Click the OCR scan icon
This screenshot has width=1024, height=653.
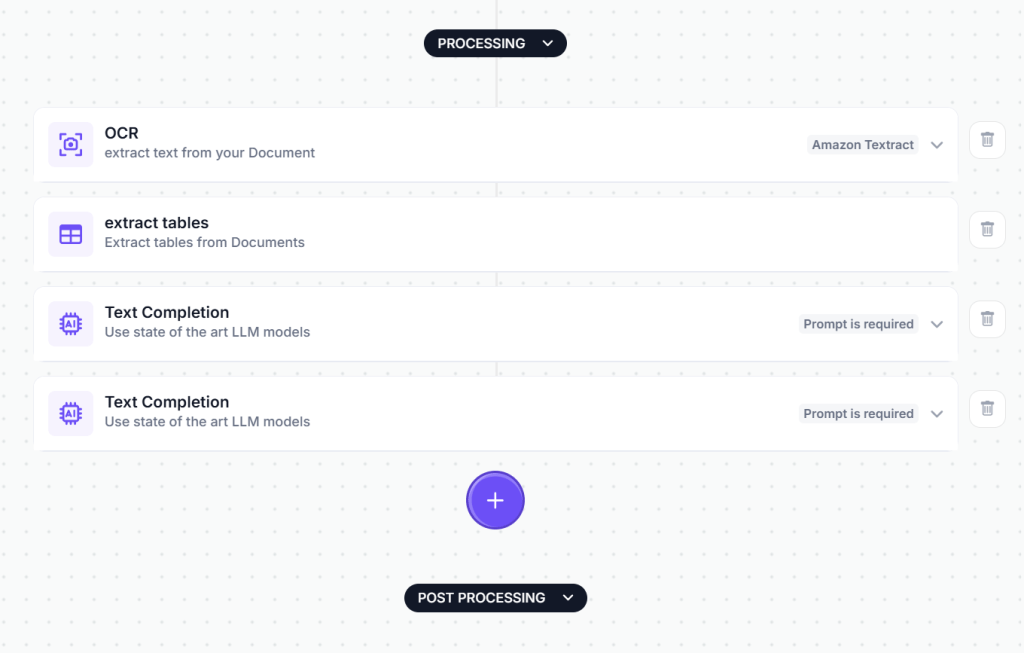click(70, 144)
